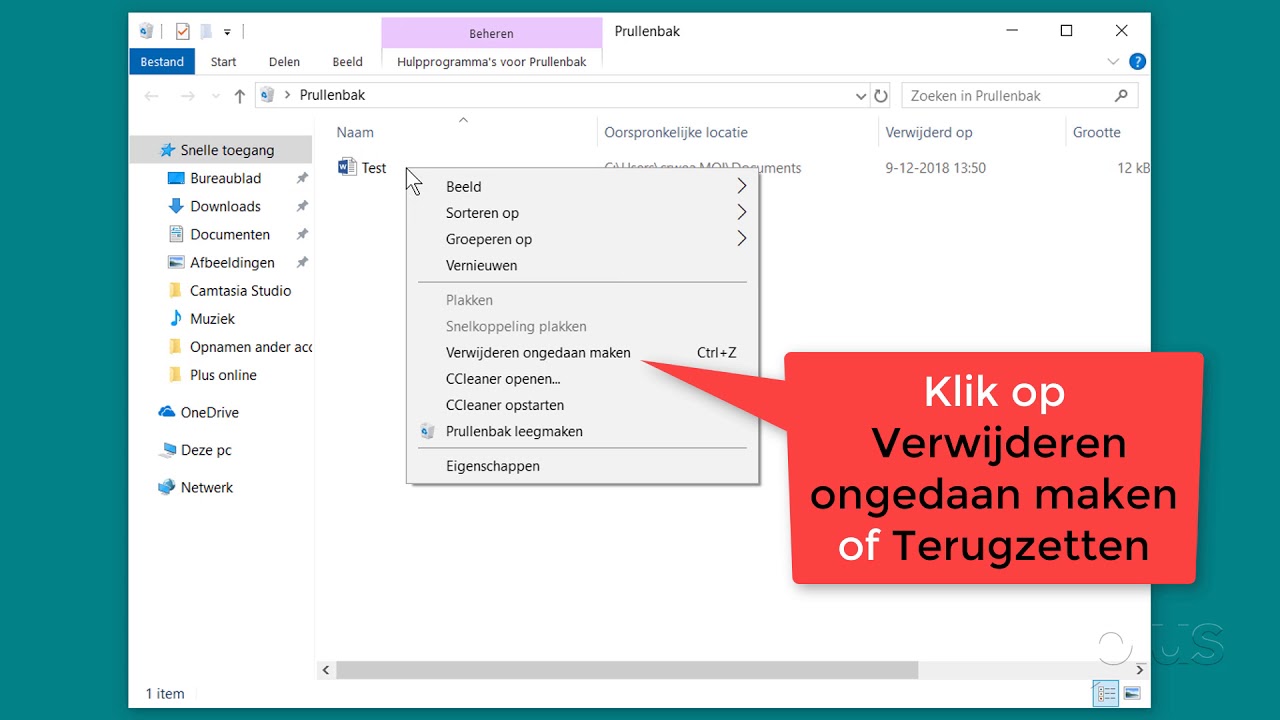Switch to the Delen ribbon tab

tap(284, 62)
